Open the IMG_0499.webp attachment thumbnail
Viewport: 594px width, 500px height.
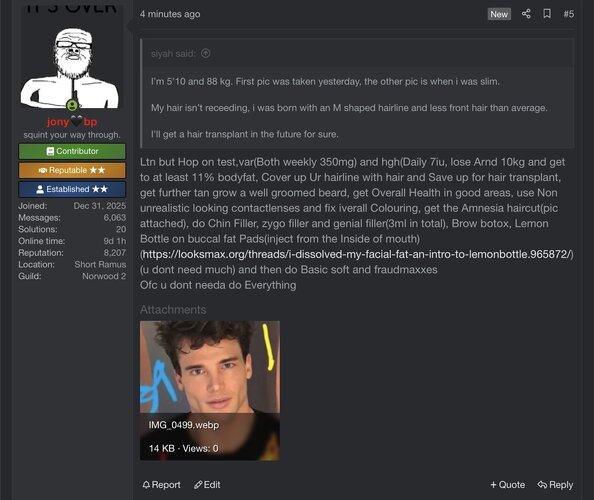pos(210,391)
